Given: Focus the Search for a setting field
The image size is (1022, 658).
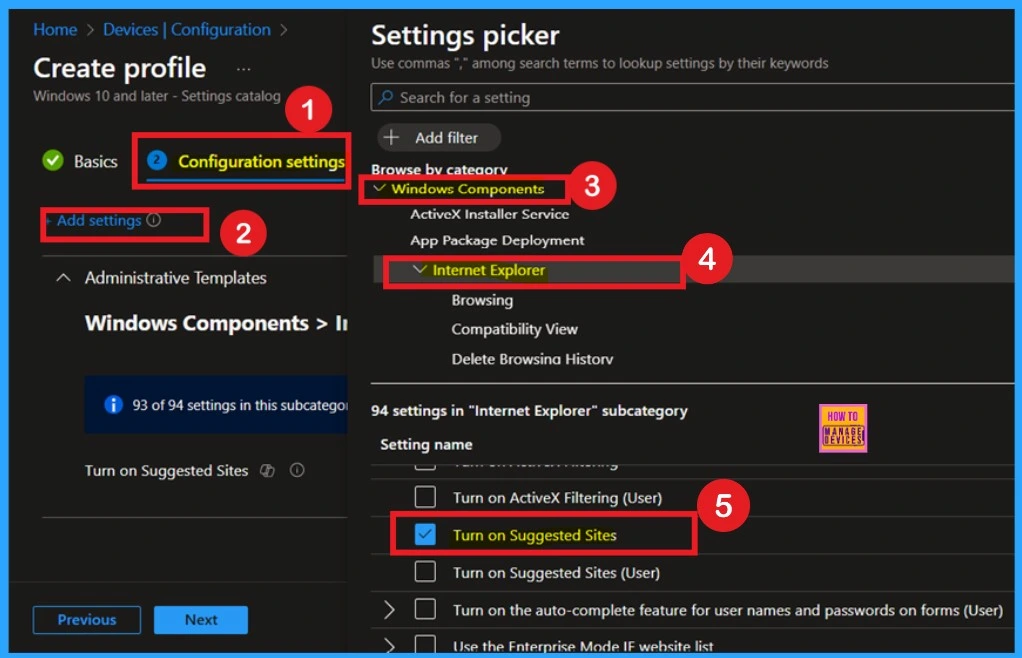Looking at the screenshot, I should 693,98.
